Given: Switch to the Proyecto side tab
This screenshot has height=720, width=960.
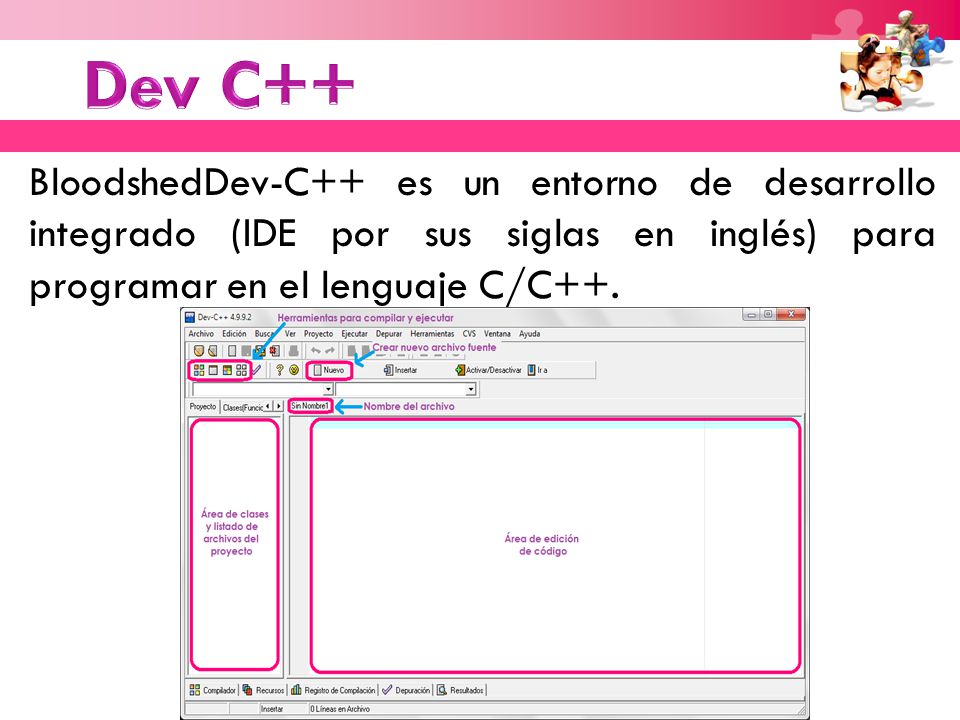Looking at the screenshot, I should click(203, 407).
